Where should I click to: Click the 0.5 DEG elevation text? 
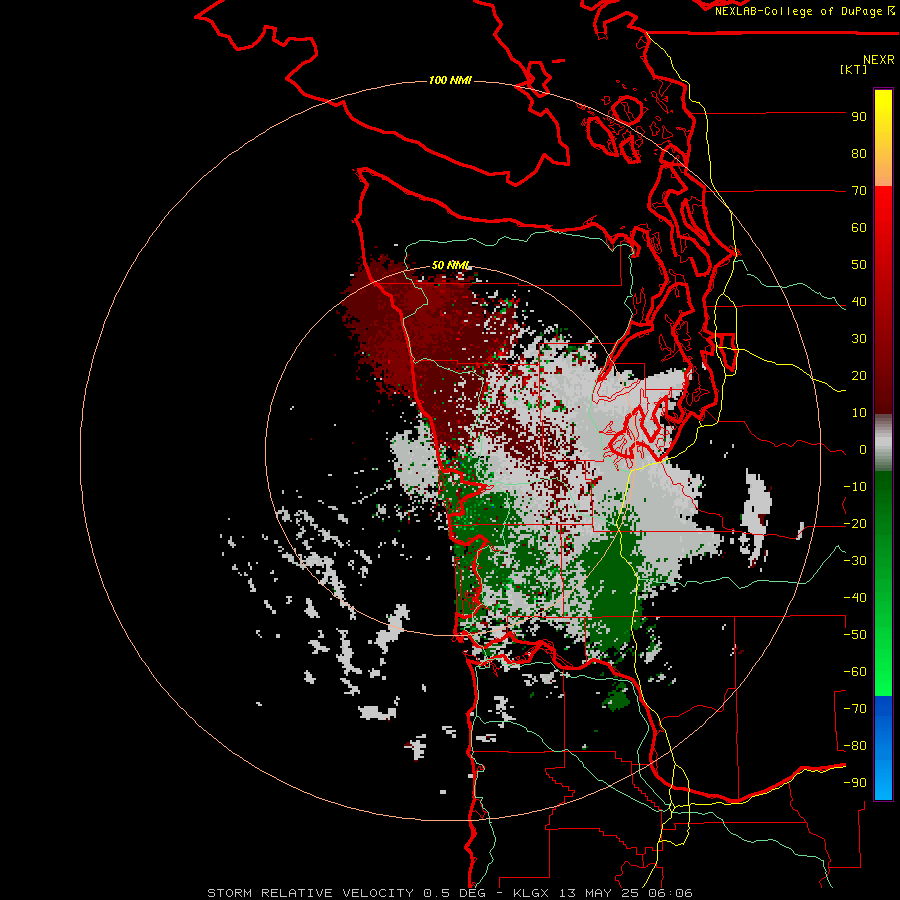454,893
